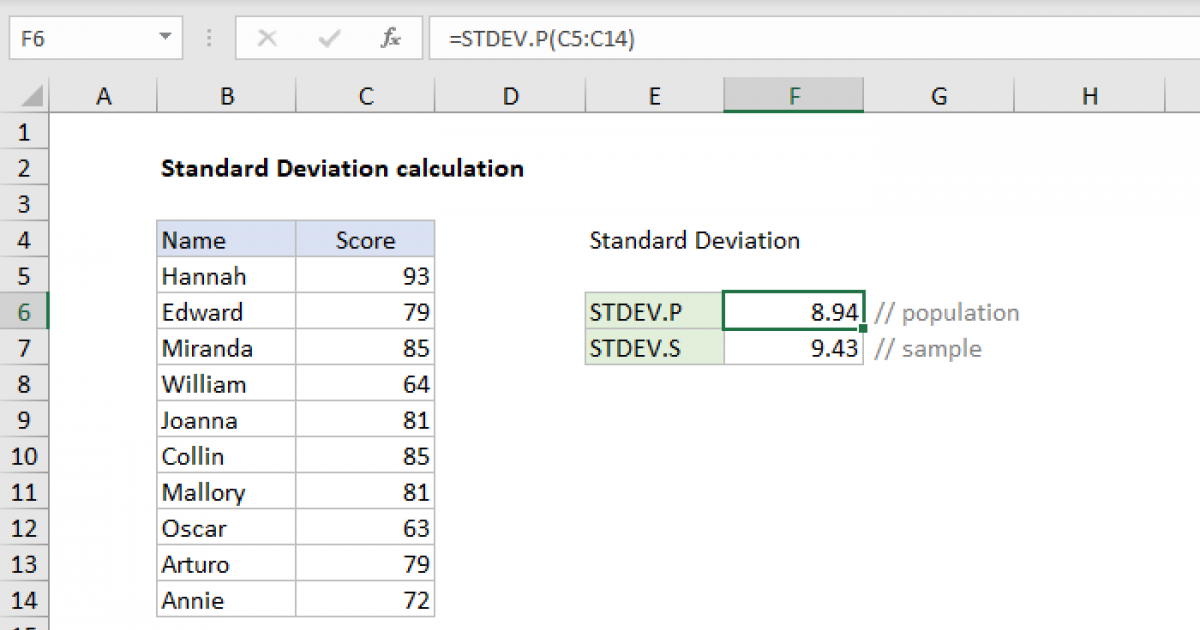Select the STDEV.P label cell
This screenshot has height=630, width=1200.
tap(654, 312)
